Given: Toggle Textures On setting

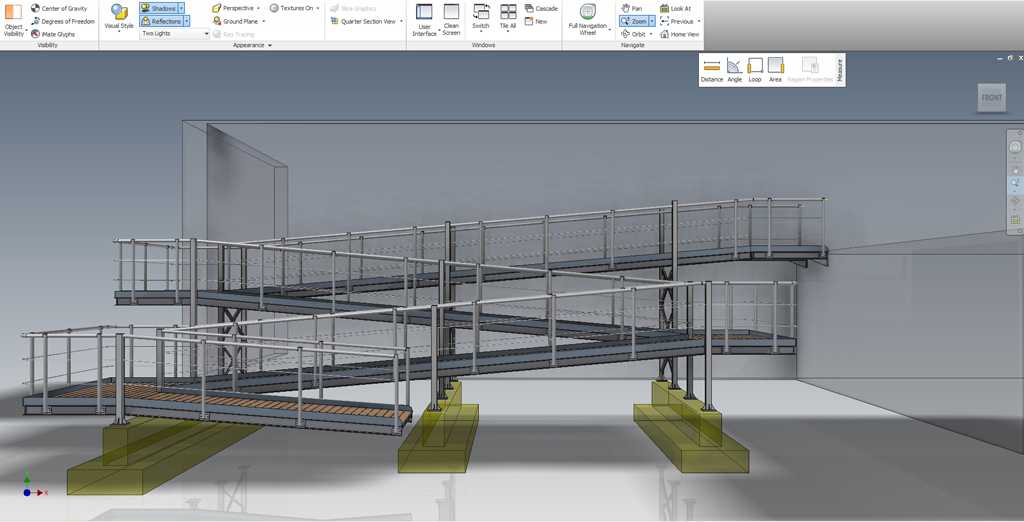Looking at the screenshot, I should (291, 8).
